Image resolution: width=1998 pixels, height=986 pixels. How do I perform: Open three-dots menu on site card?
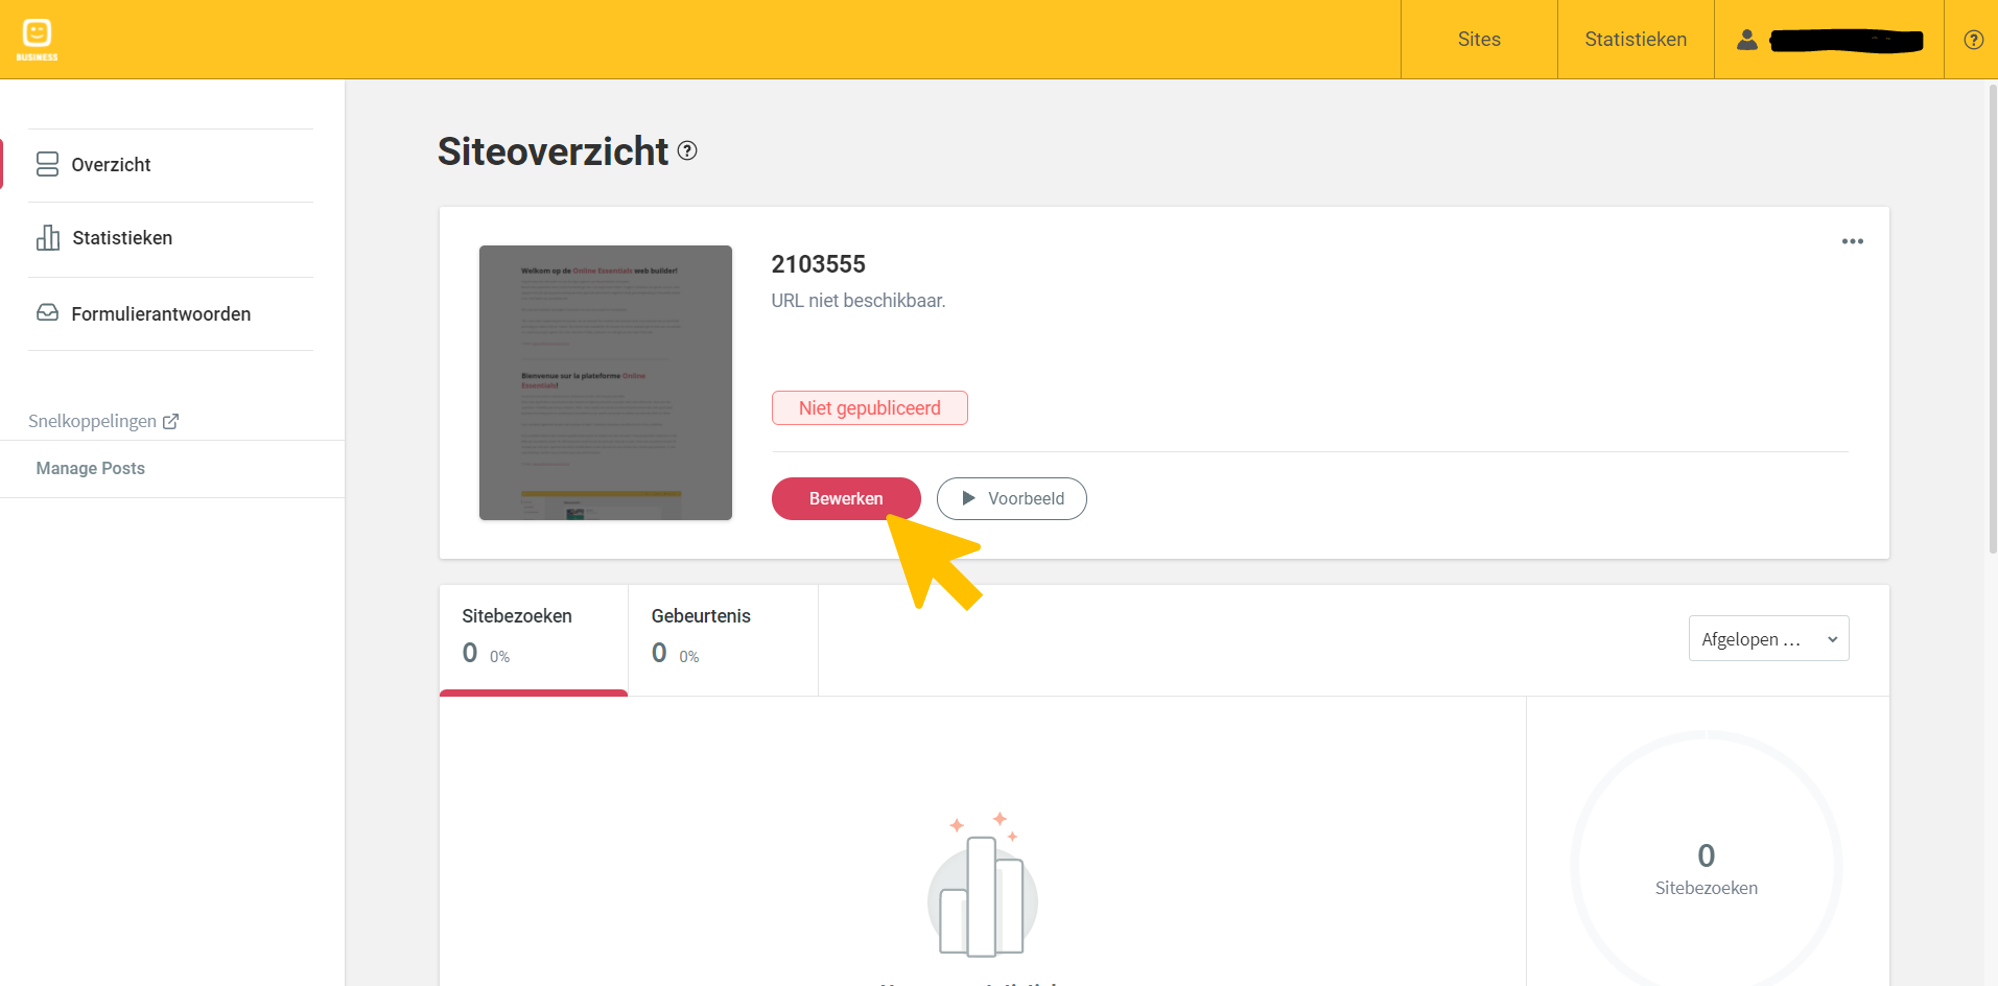point(1852,242)
